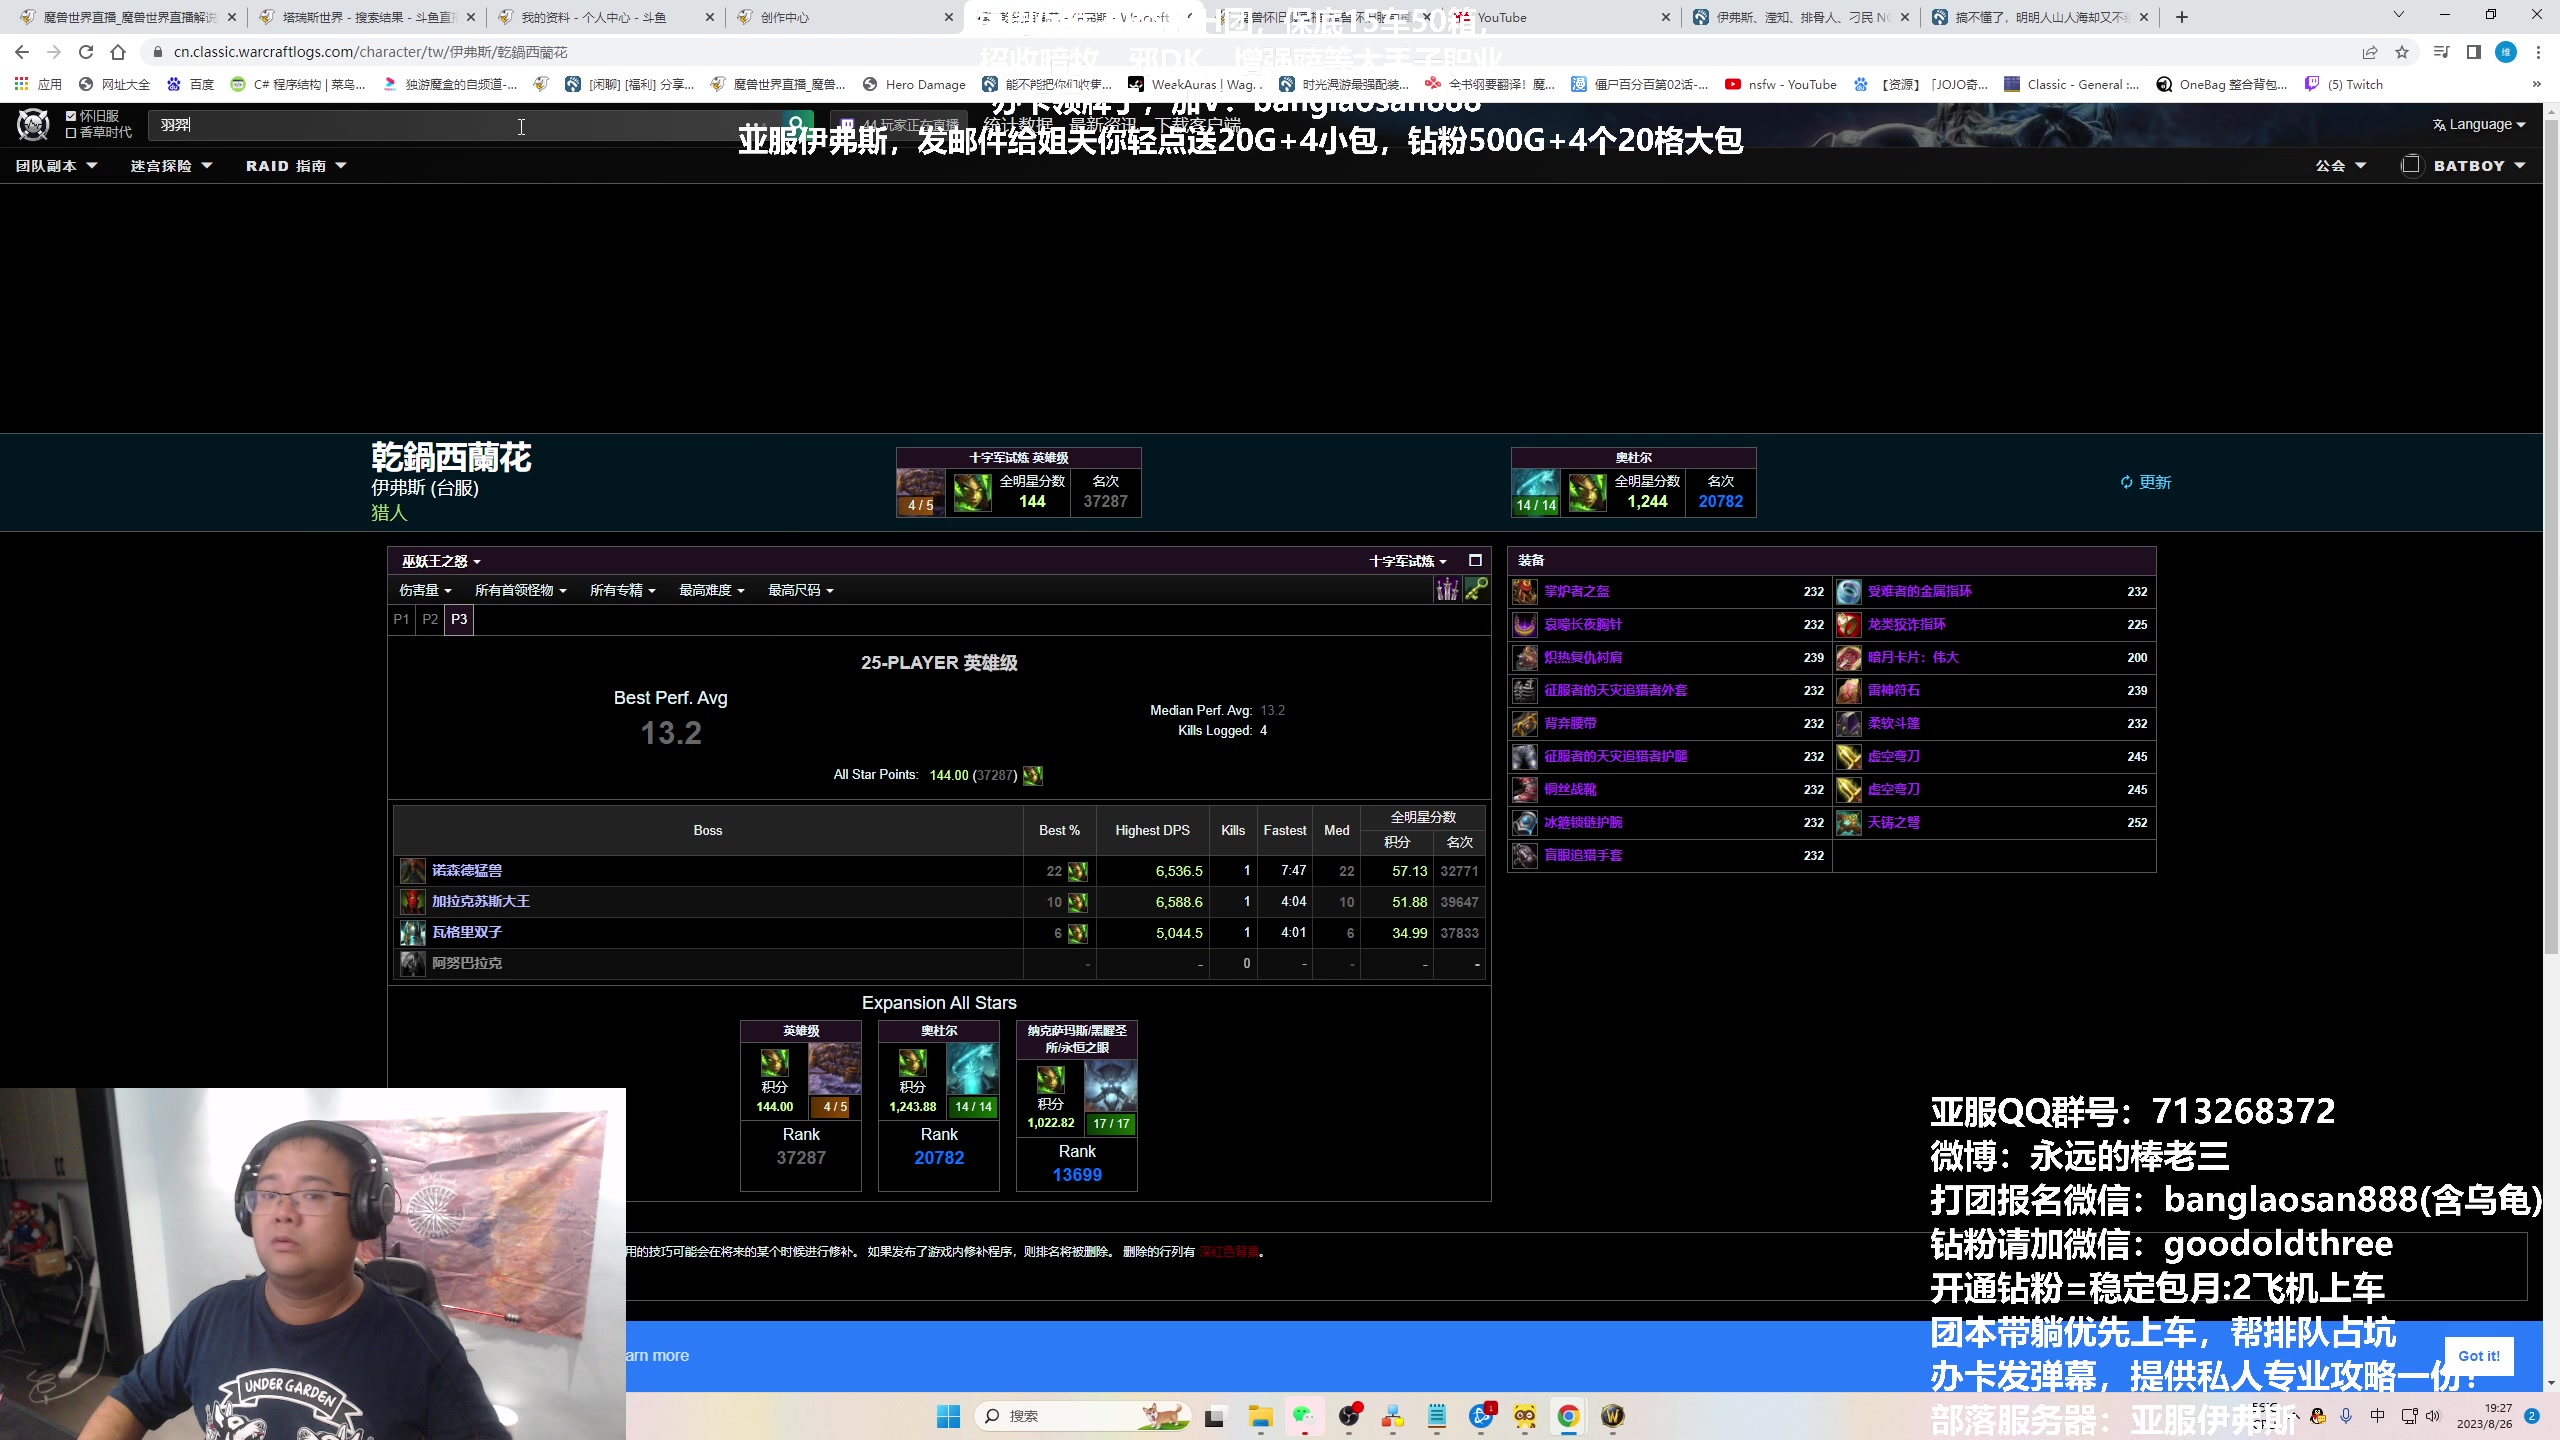Toggle the 怀旧服 checkbox

tap(71, 116)
